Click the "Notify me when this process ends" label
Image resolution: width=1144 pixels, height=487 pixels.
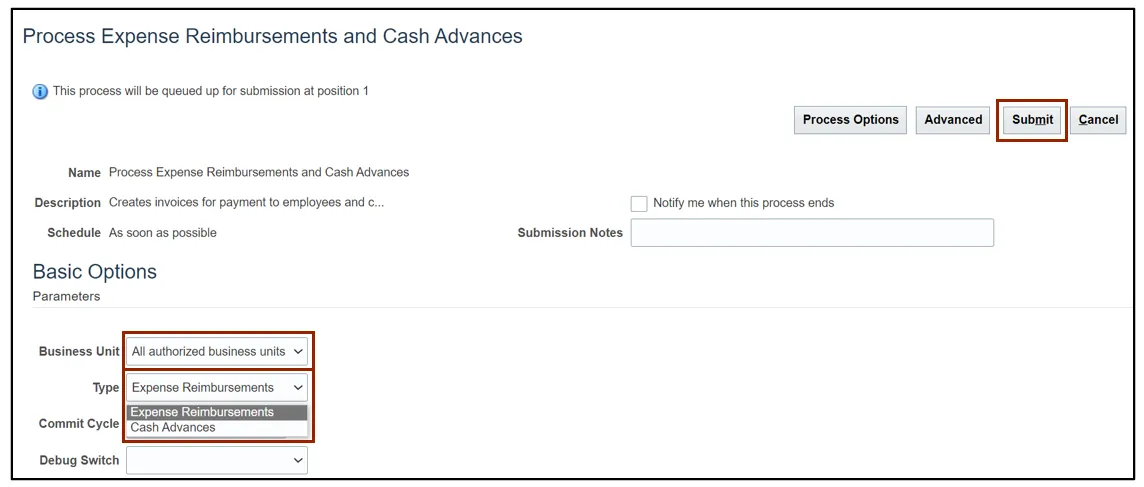(743, 203)
